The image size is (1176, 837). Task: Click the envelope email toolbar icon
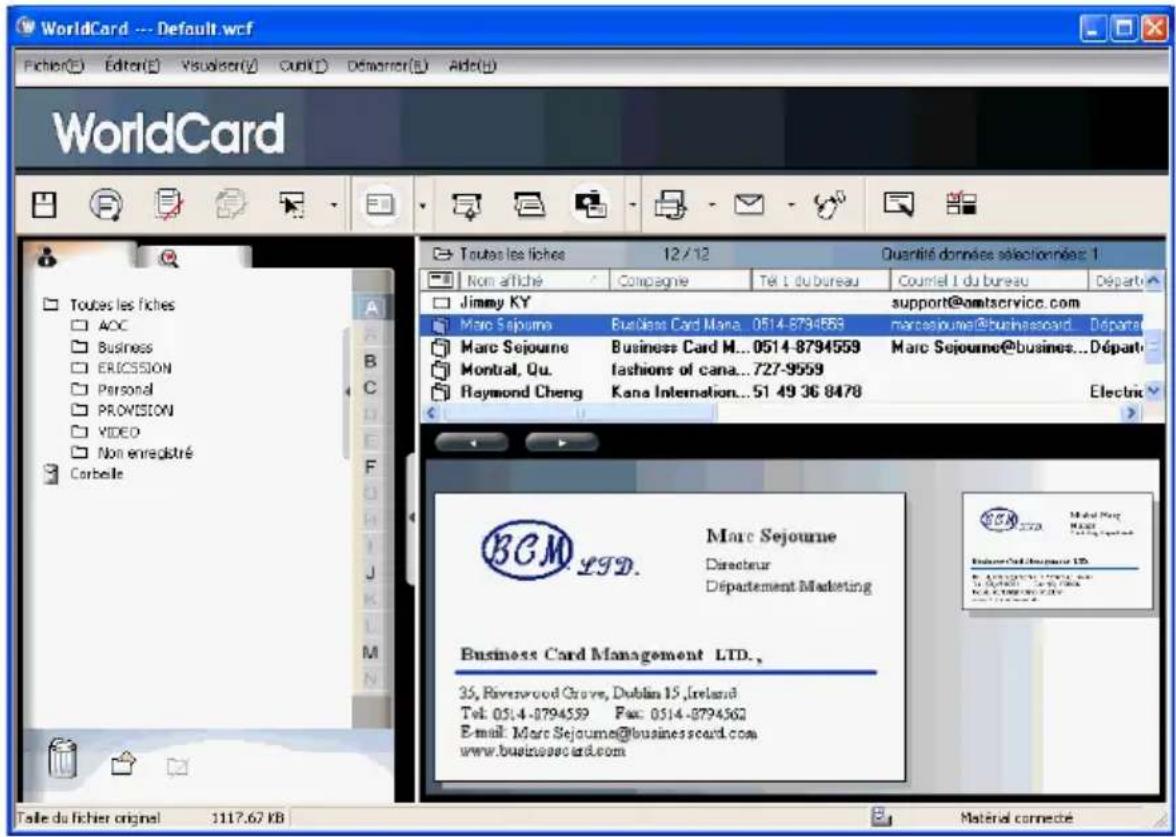[x=749, y=205]
